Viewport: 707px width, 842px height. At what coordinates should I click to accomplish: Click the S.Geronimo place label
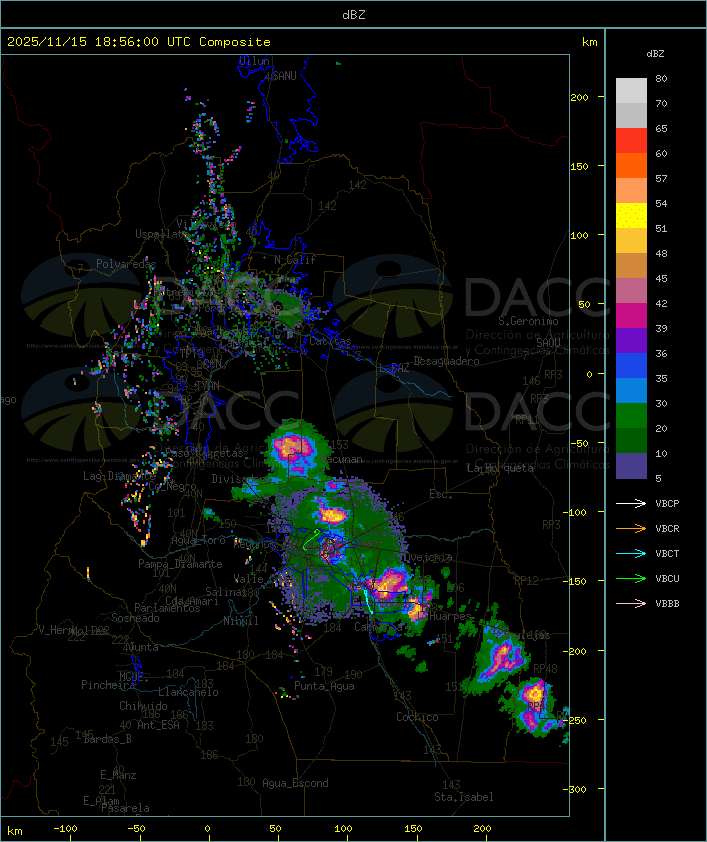tap(528, 321)
